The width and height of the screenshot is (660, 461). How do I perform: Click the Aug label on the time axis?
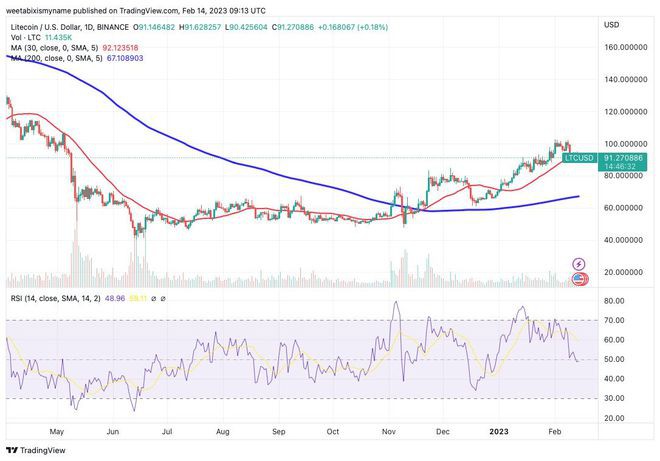(222, 430)
